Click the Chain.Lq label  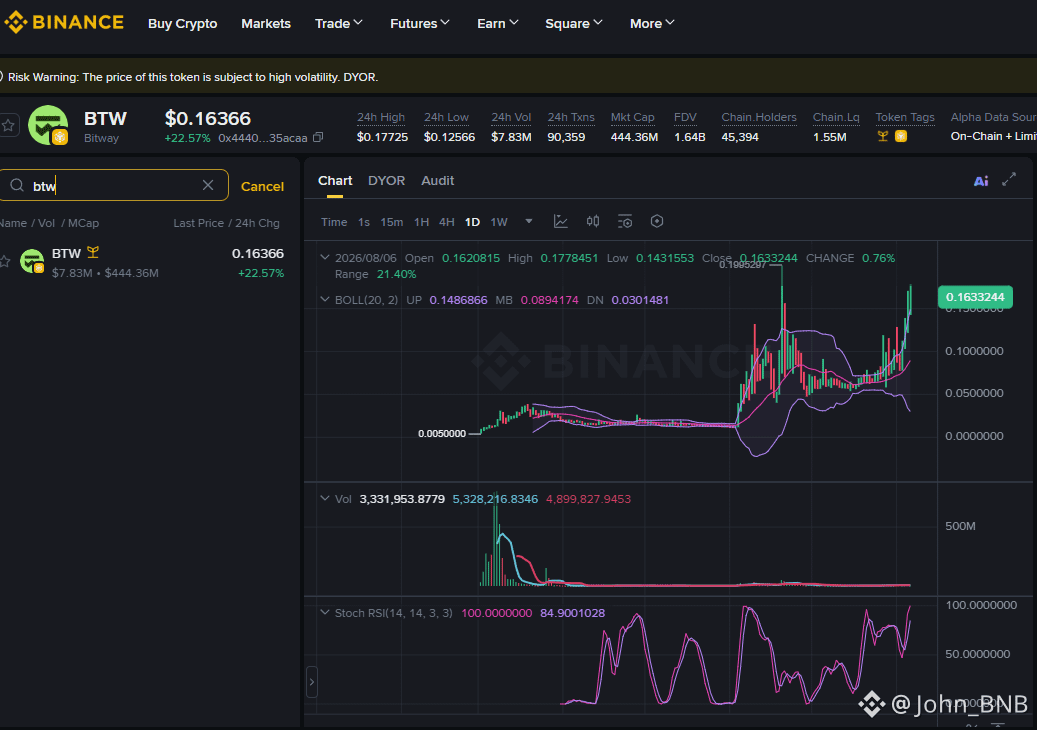click(836, 117)
